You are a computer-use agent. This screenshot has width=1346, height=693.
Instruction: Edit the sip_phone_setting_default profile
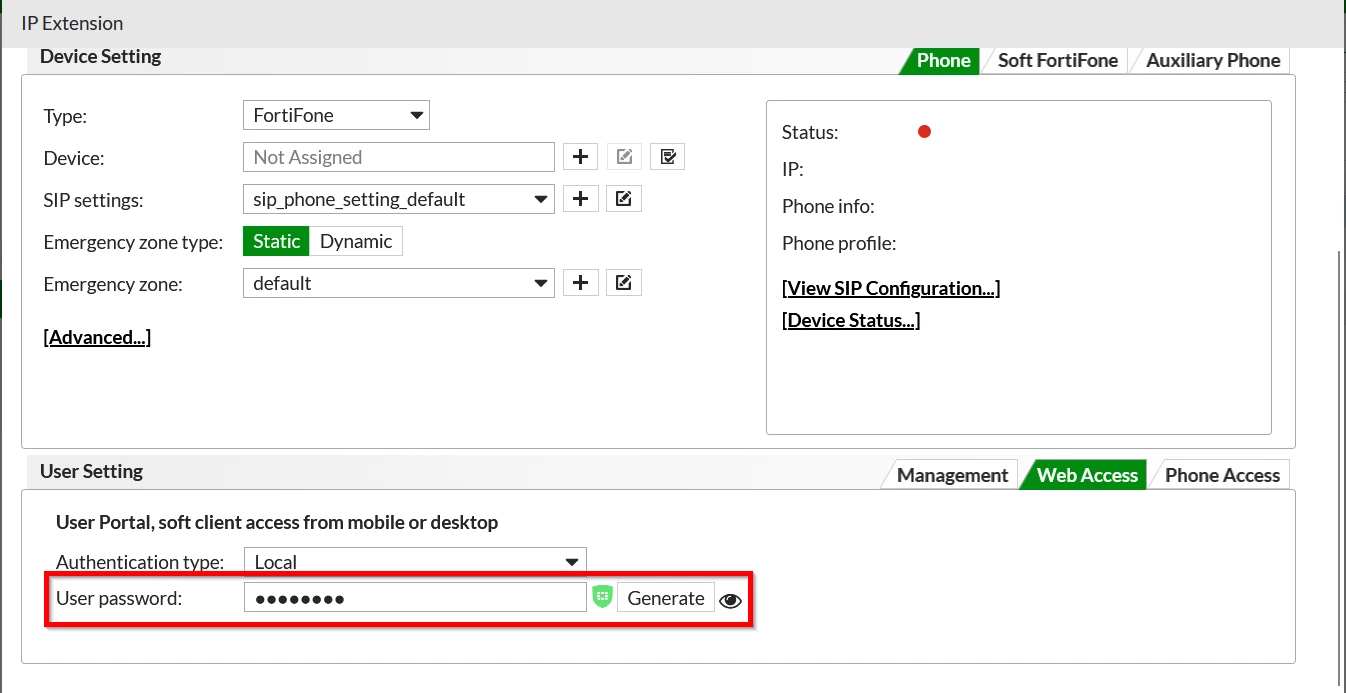pos(624,199)
